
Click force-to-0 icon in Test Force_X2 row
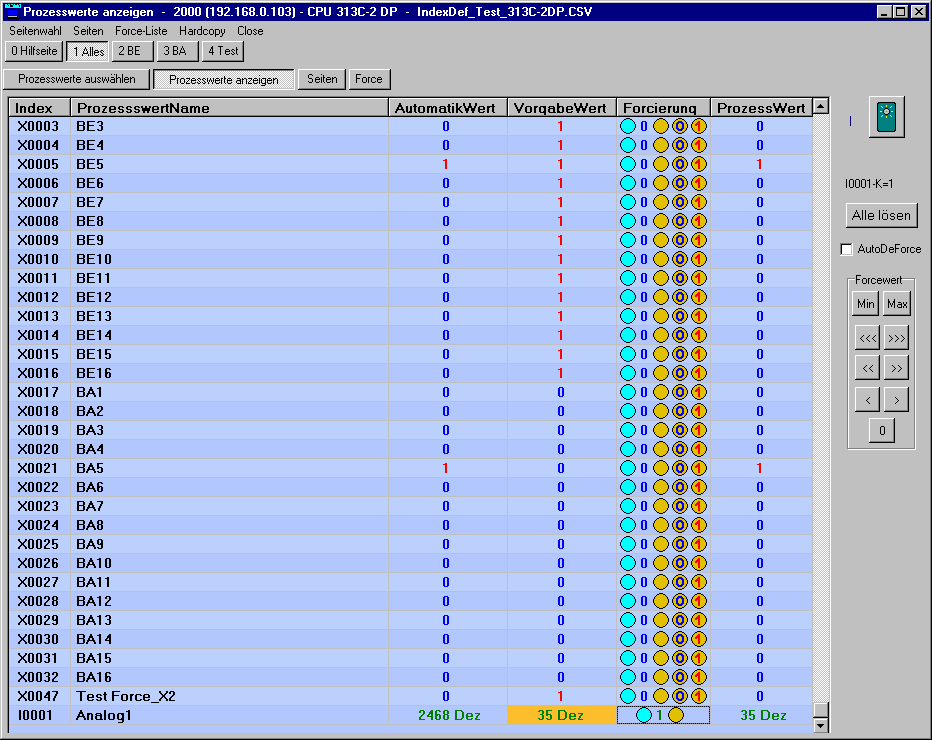point(679,696)
